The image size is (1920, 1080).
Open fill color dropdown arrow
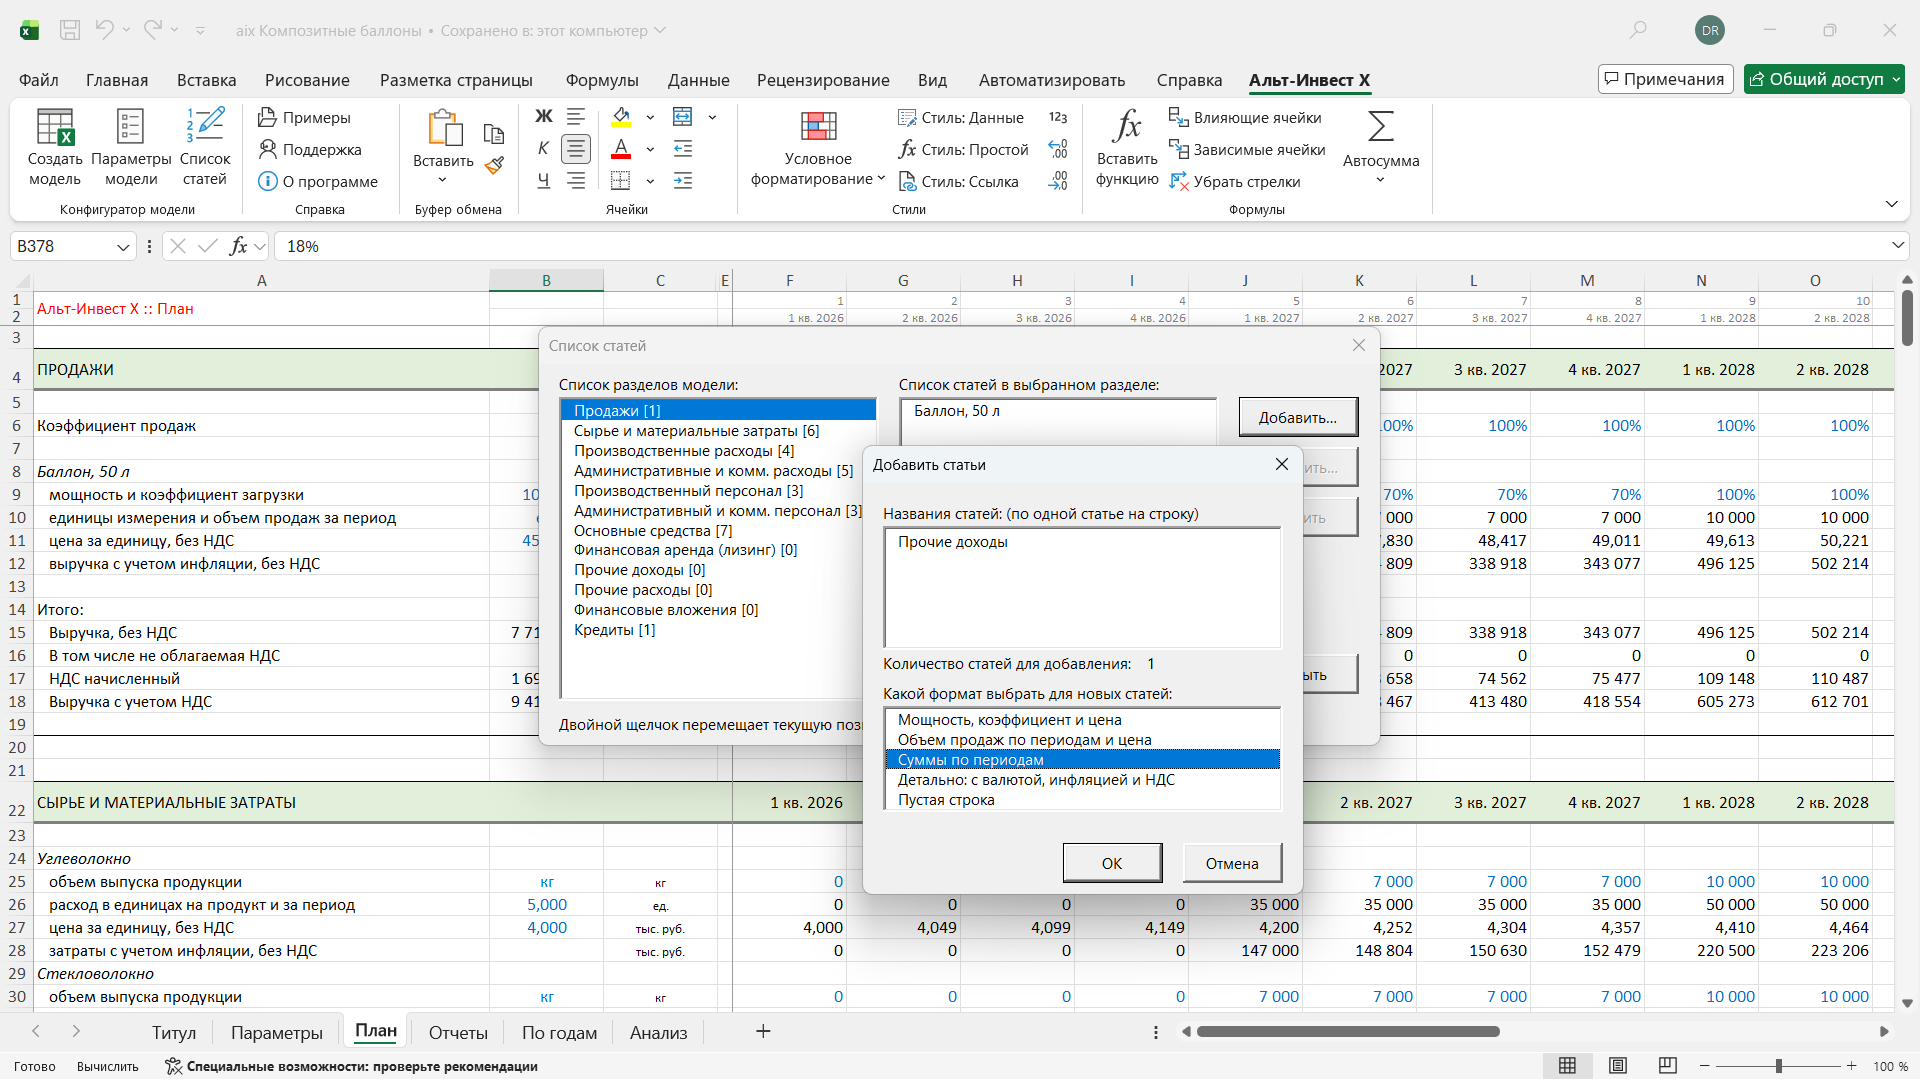coord(650,118)
